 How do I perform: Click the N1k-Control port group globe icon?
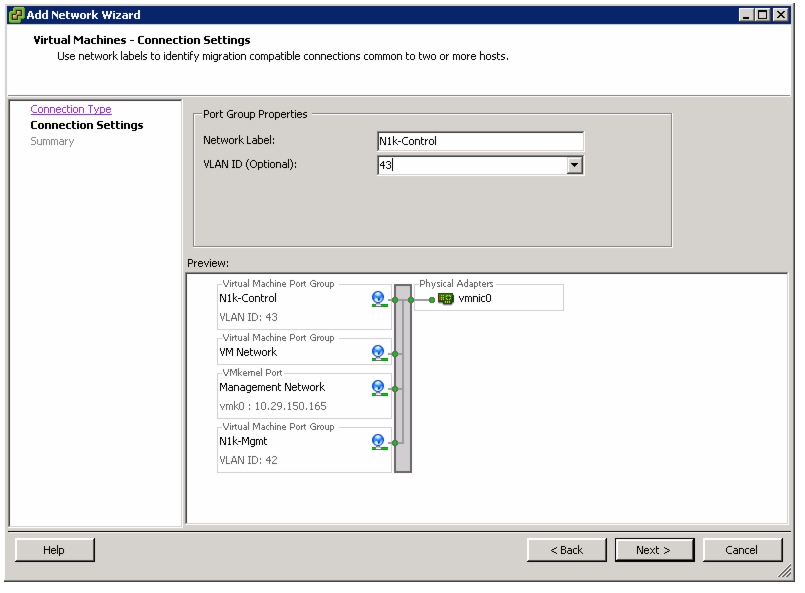tap(379, 299)
